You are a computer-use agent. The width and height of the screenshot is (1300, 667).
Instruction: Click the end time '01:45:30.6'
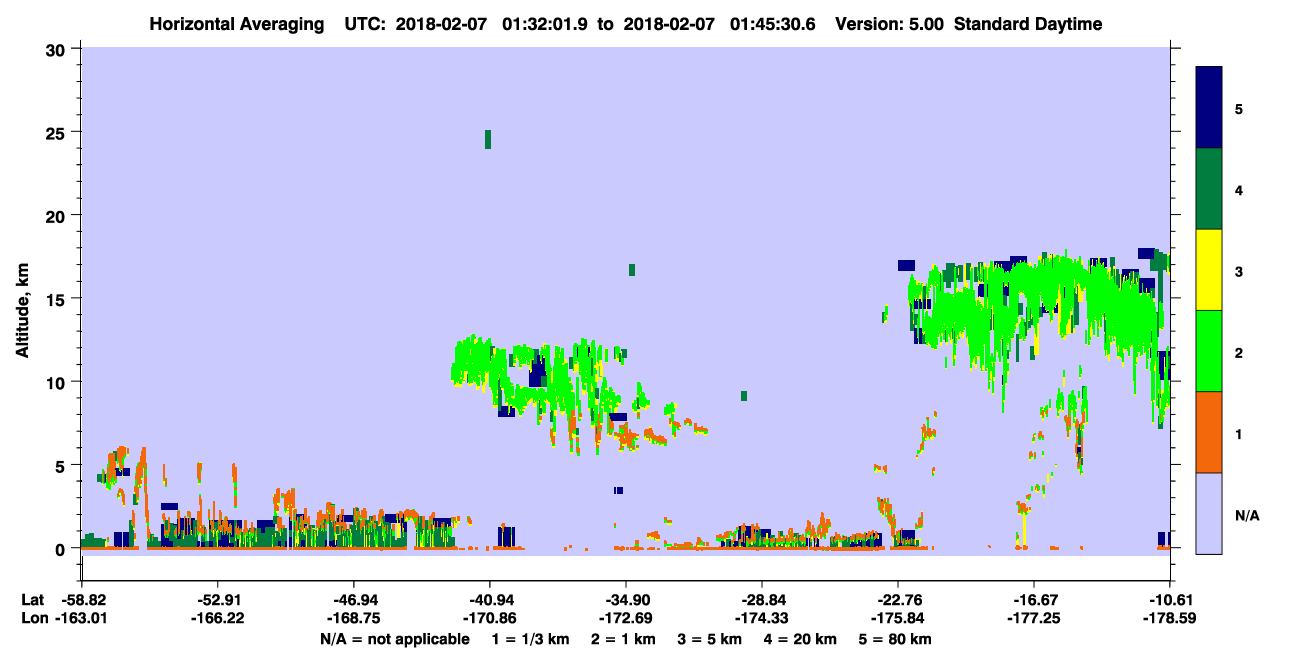click(771, 24)
